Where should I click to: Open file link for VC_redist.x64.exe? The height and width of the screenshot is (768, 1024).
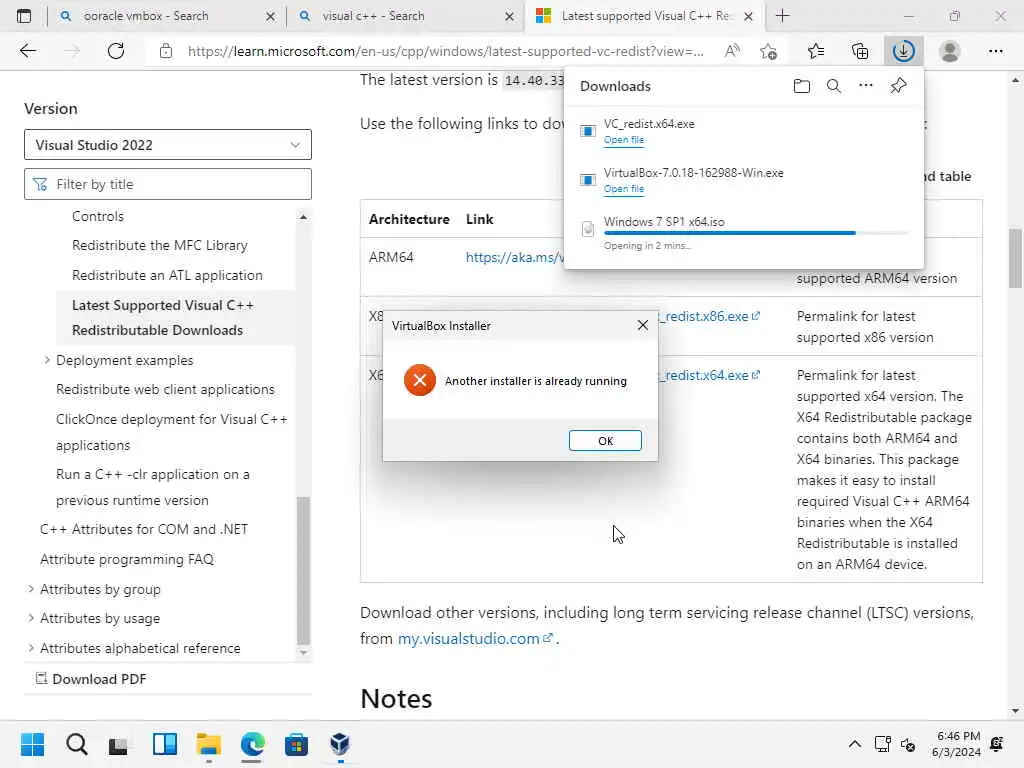pyautogui.click(x=624, y=140)
